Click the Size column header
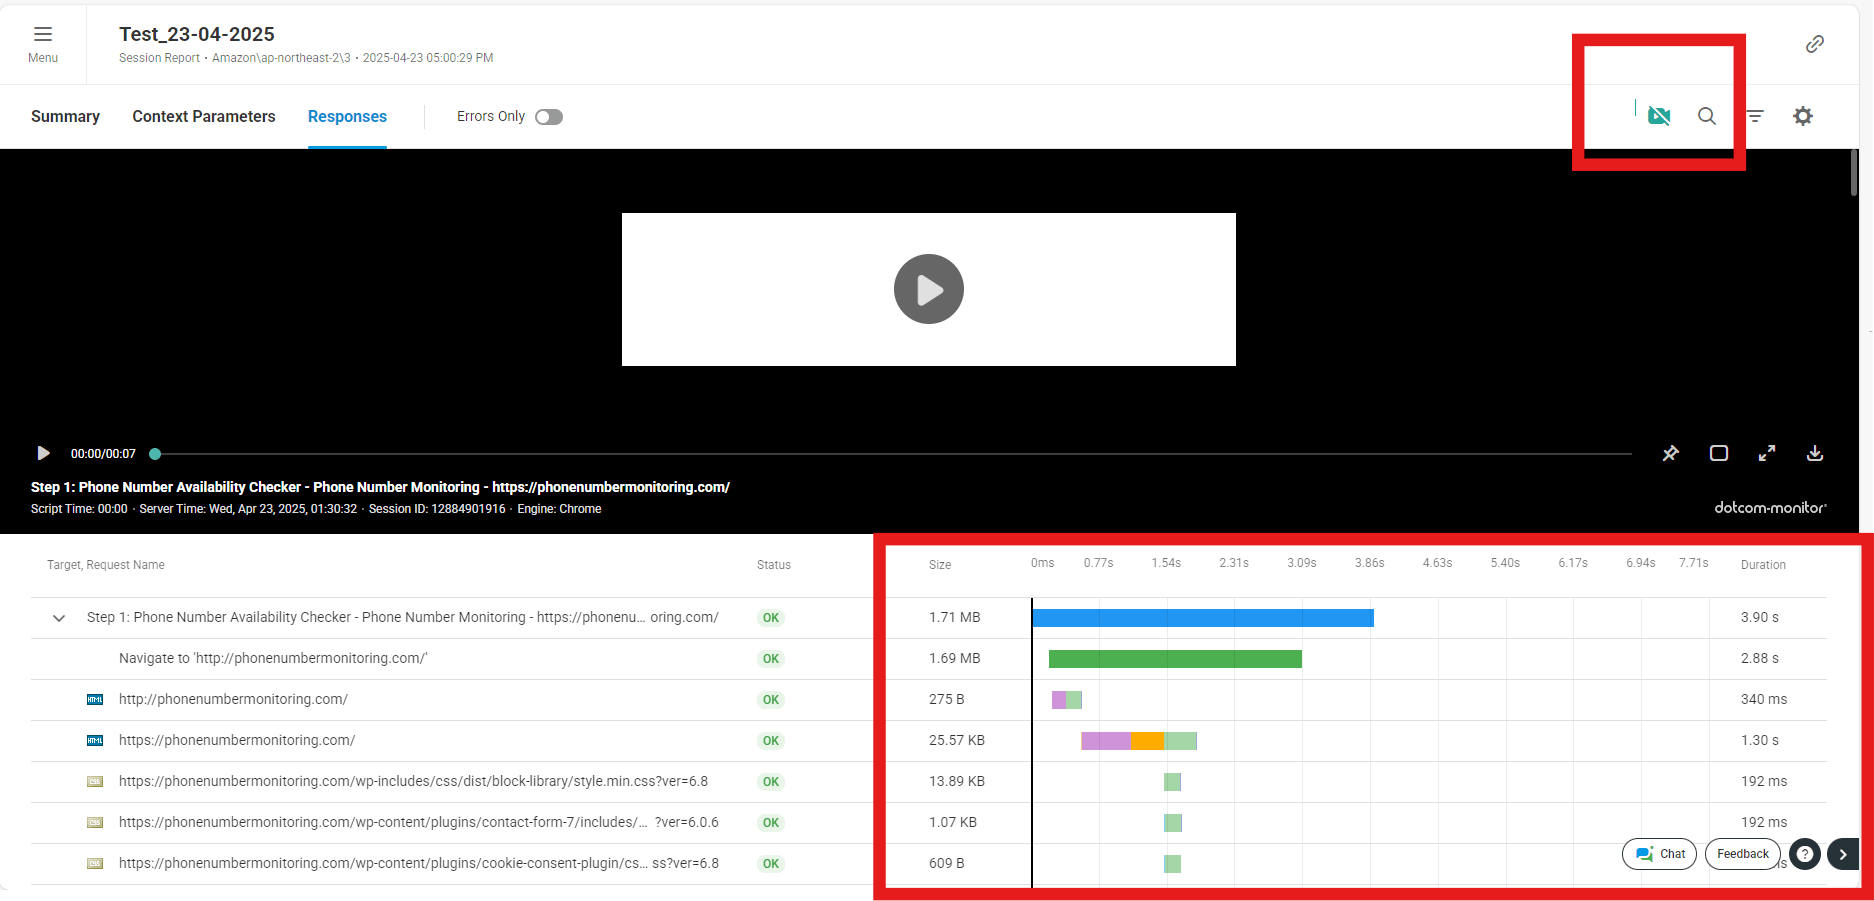 (940, 565)
